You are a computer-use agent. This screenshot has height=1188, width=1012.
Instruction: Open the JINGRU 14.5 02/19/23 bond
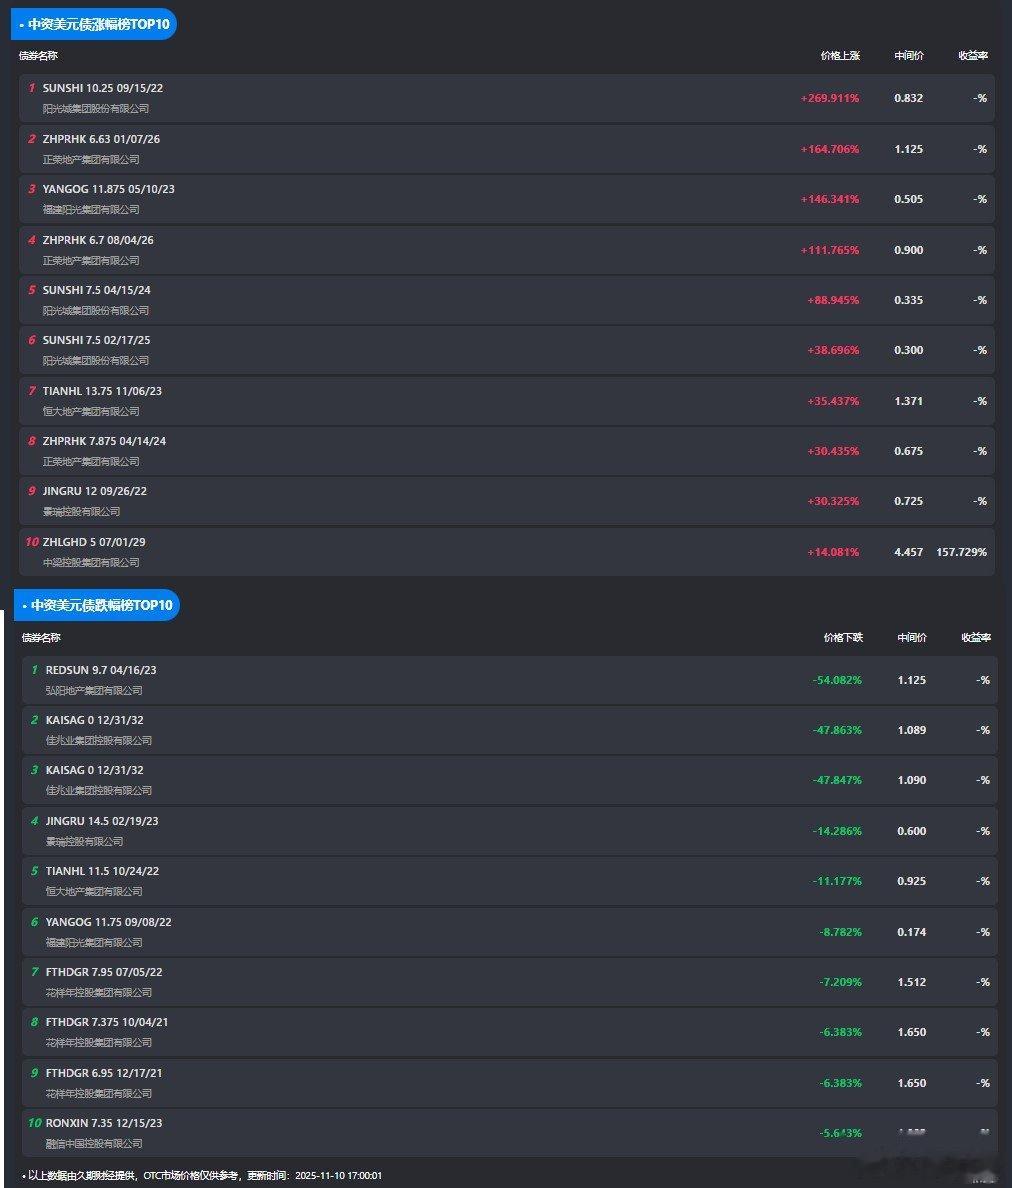pyautogui.click(x=102, y=821)
